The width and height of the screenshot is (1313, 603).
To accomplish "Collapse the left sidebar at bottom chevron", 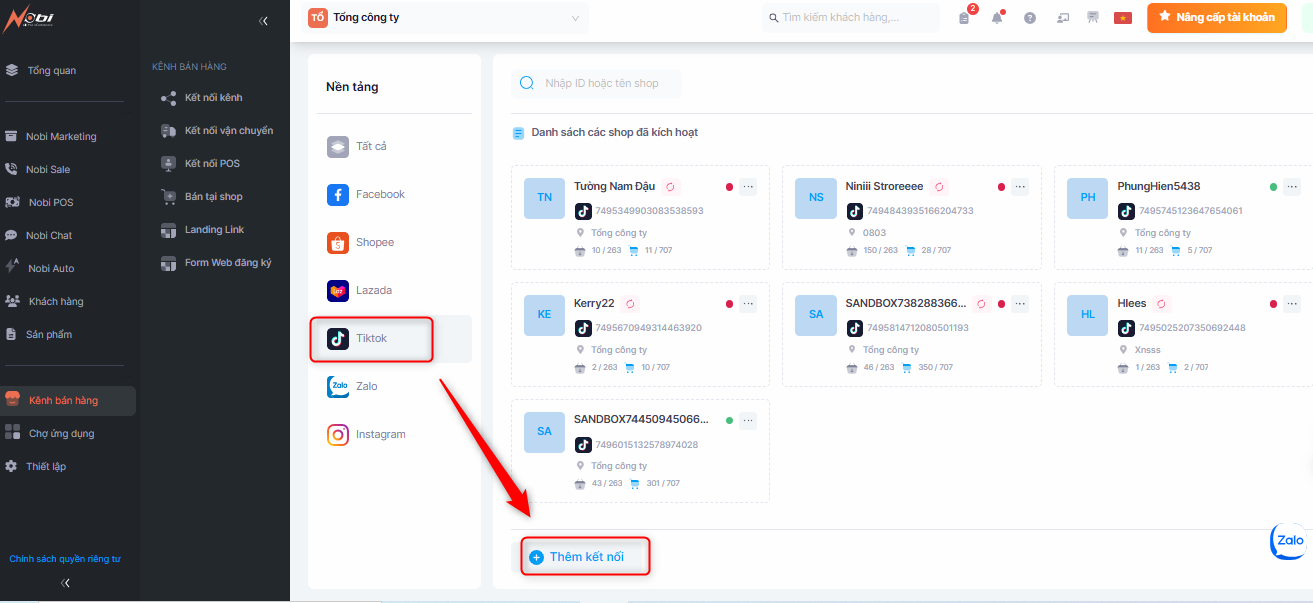I will pyautogui.click(x=65, y=582).
